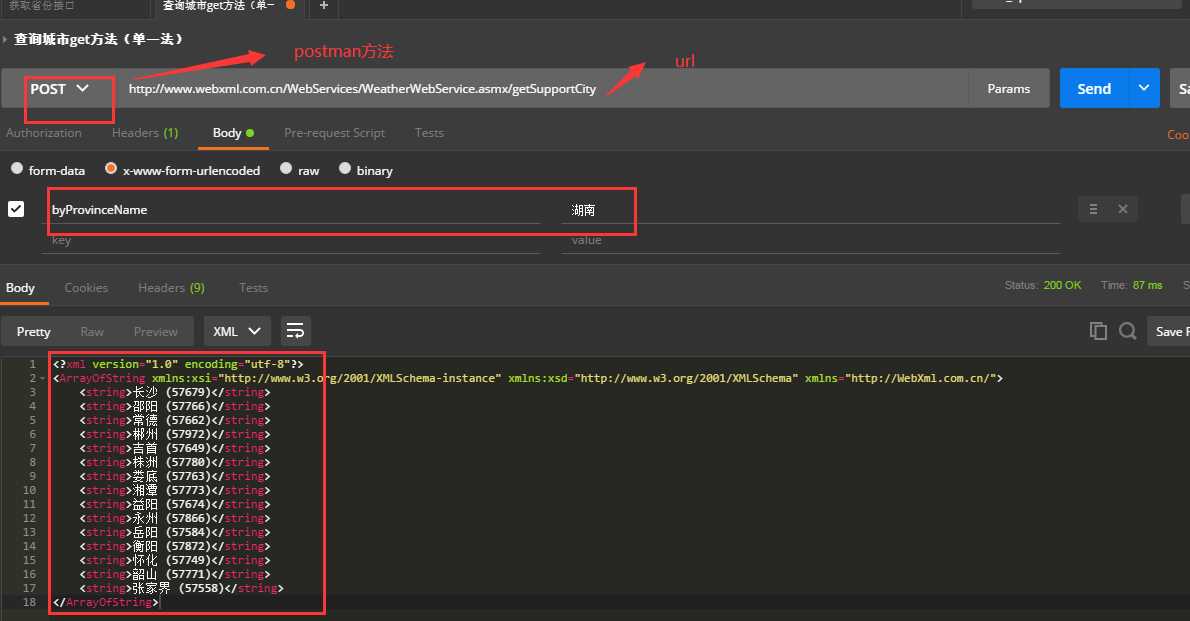Show response Body tab
This screenshot has height=621, width=1190.
click(20, 288)
